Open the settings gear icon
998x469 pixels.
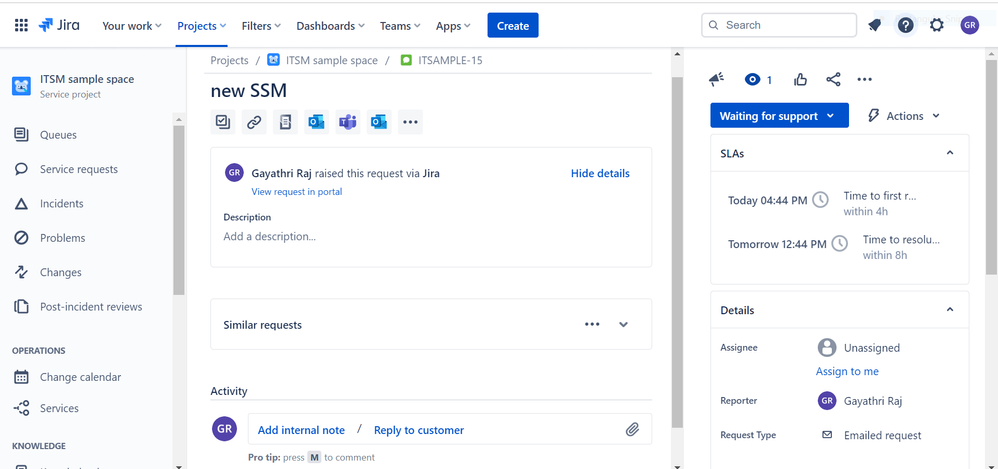pos(937,25)
